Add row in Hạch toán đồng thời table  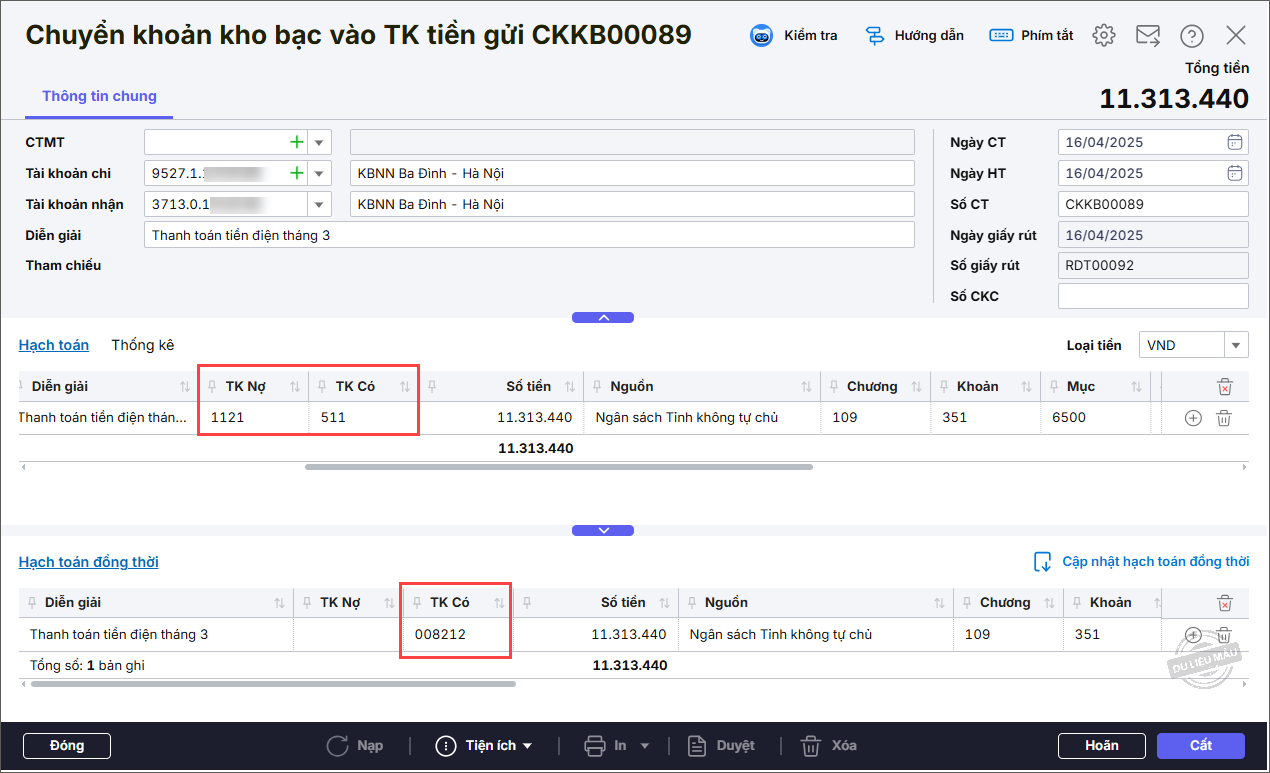pyautogui.click(x=1192, y=634)
